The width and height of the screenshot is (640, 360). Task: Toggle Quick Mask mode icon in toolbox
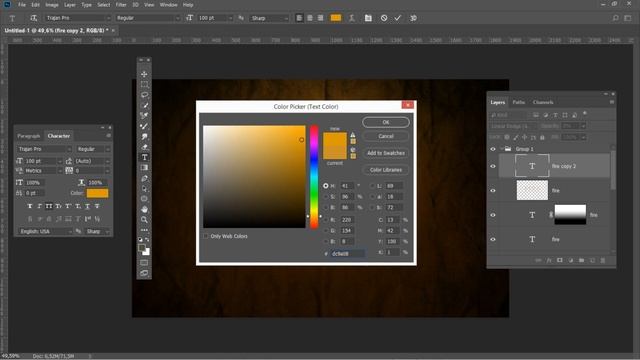[144, 262]
